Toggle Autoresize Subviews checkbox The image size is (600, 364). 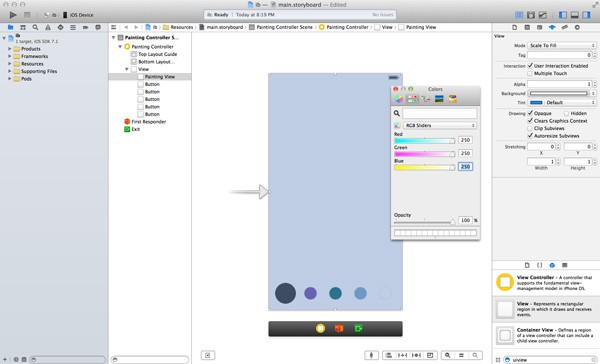pos(530,135)
